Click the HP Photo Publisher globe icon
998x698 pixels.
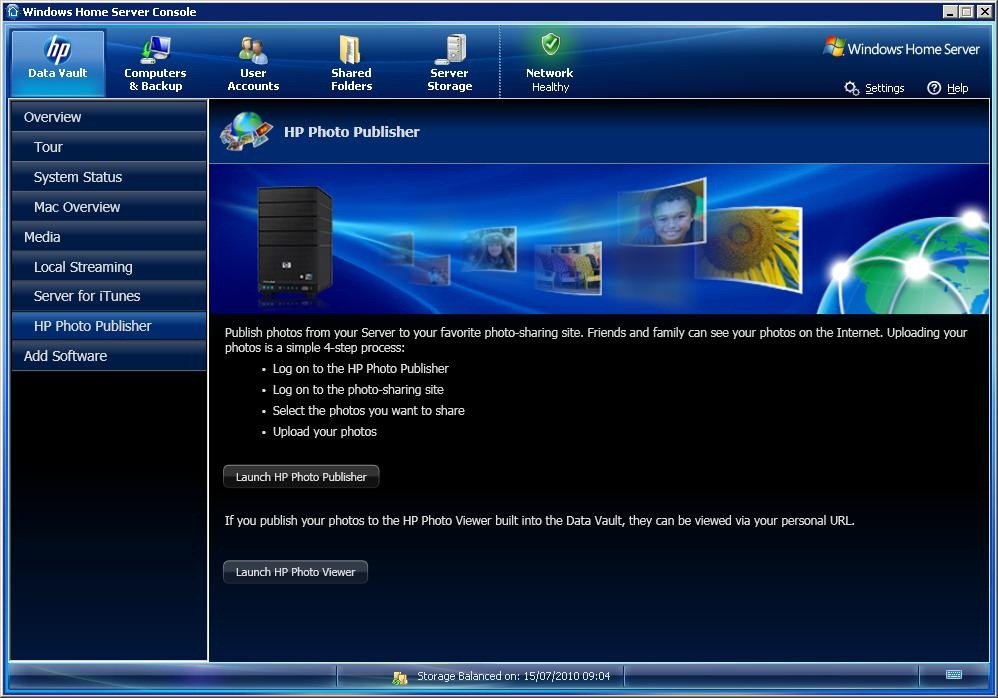point(246,132)
